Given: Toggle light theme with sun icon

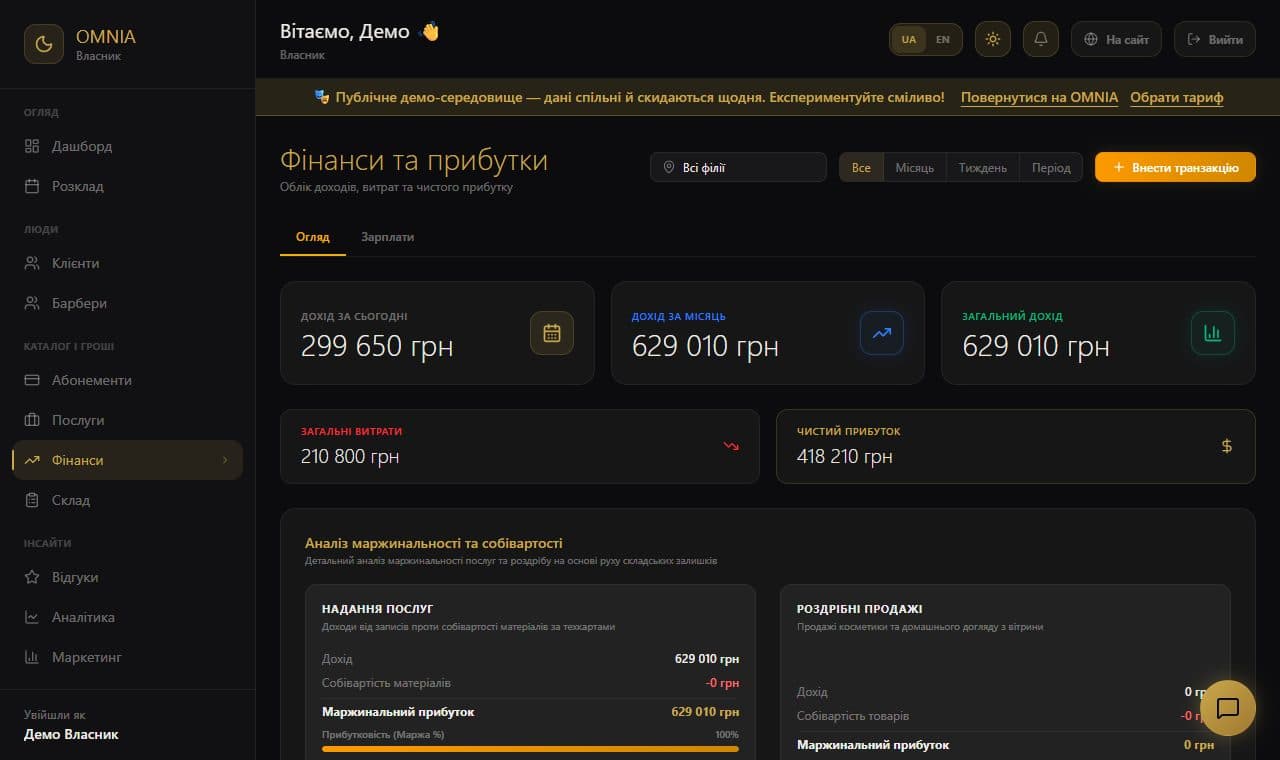Looking at the screenshot, I should [992, 39].
